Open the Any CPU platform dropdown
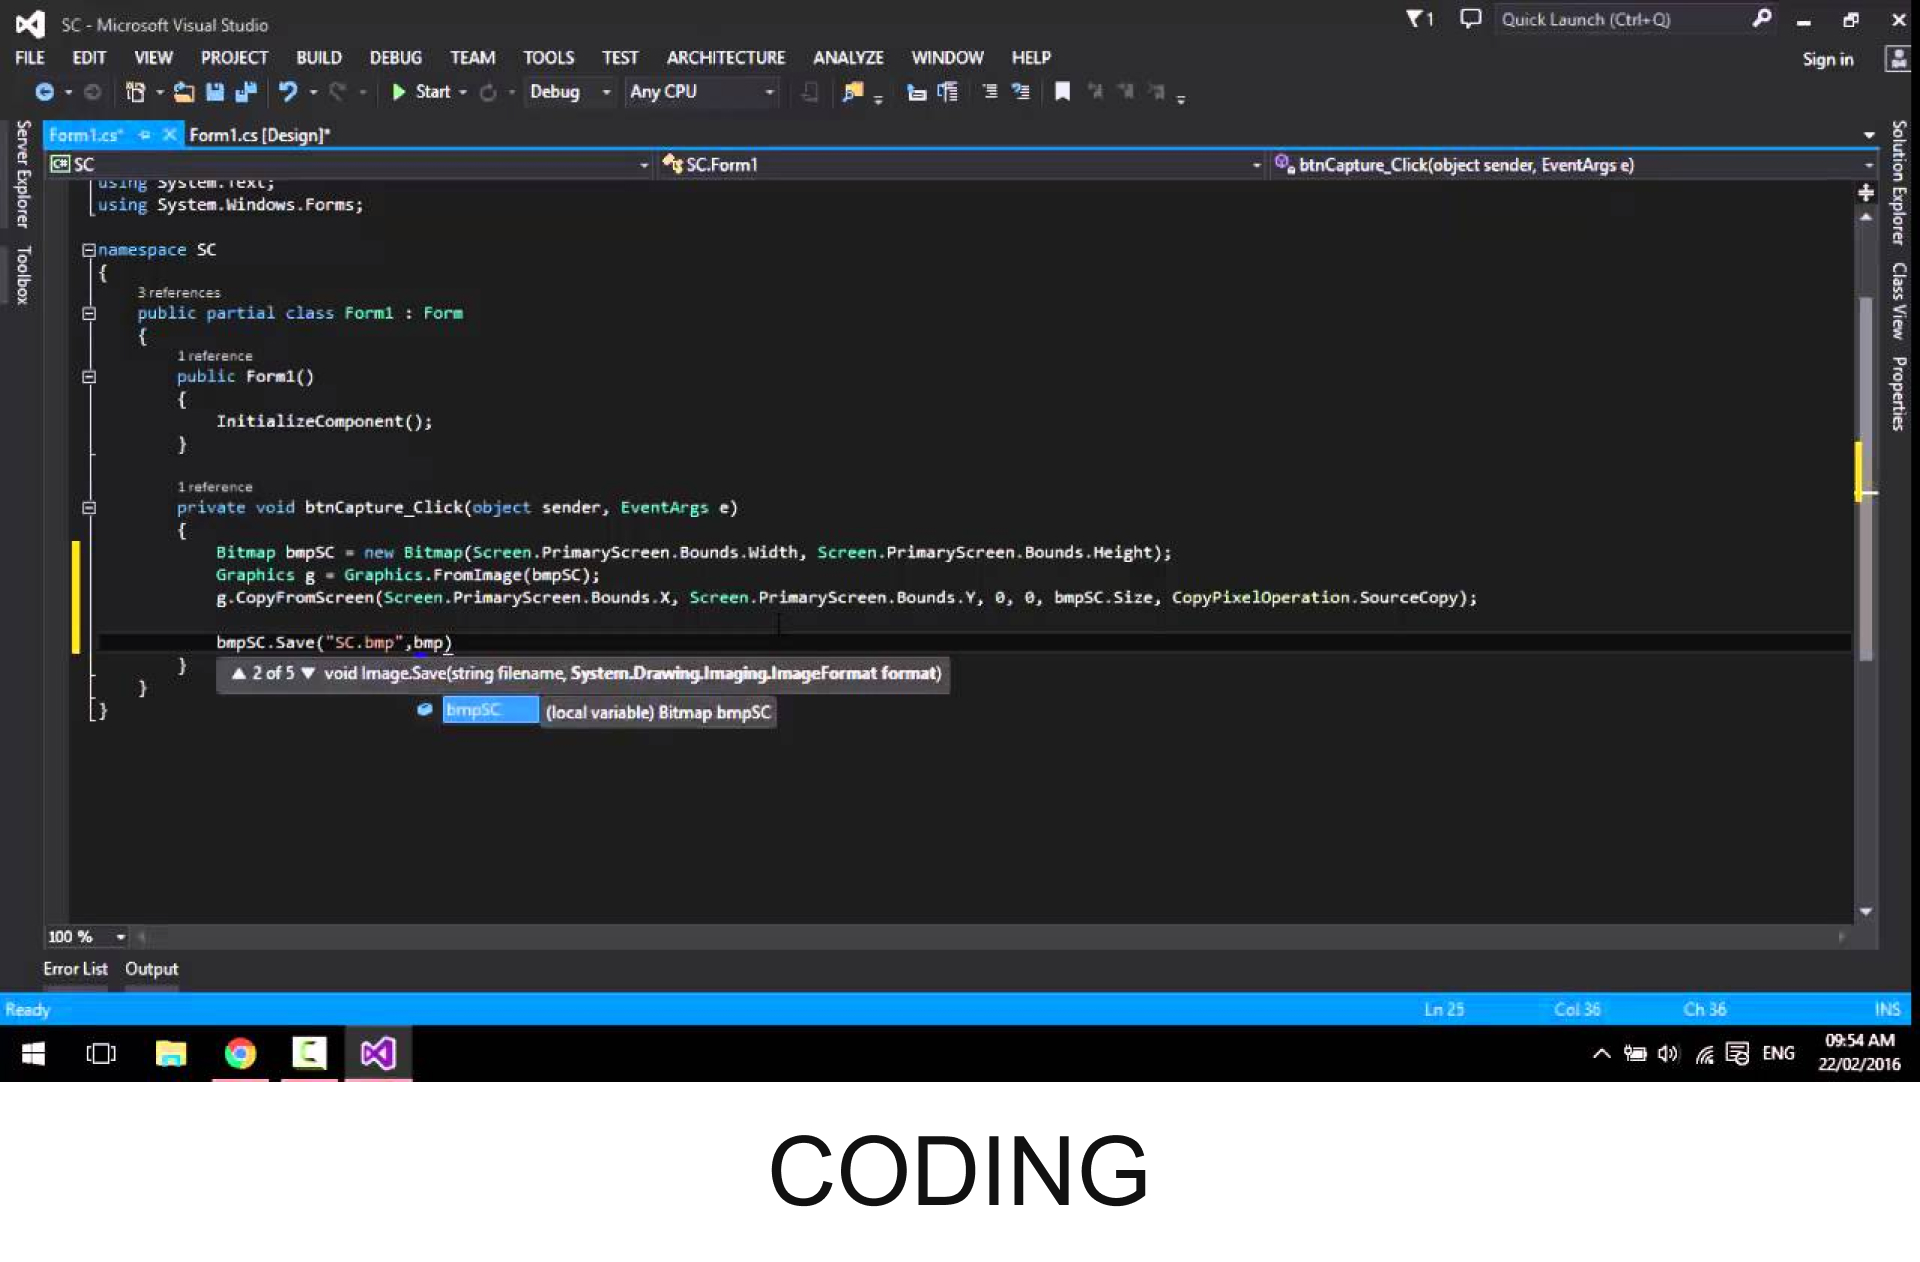The image size is (1920, 1262). (768, 92)
